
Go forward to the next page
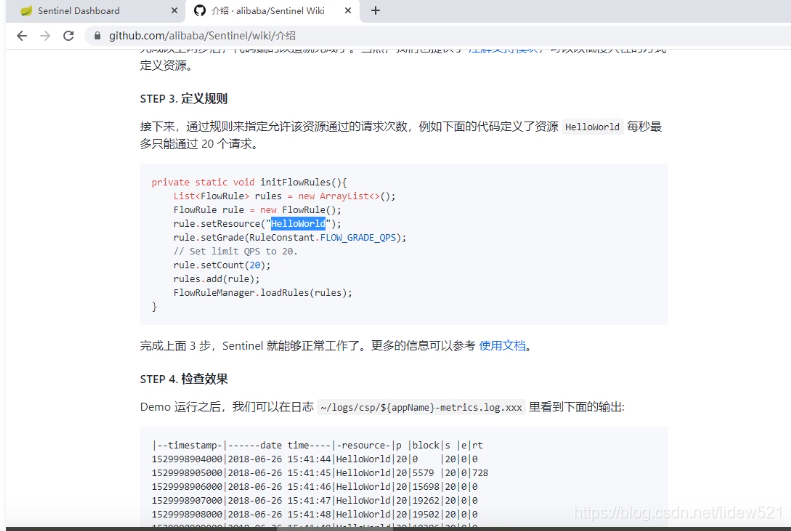[x=45, y=36]
